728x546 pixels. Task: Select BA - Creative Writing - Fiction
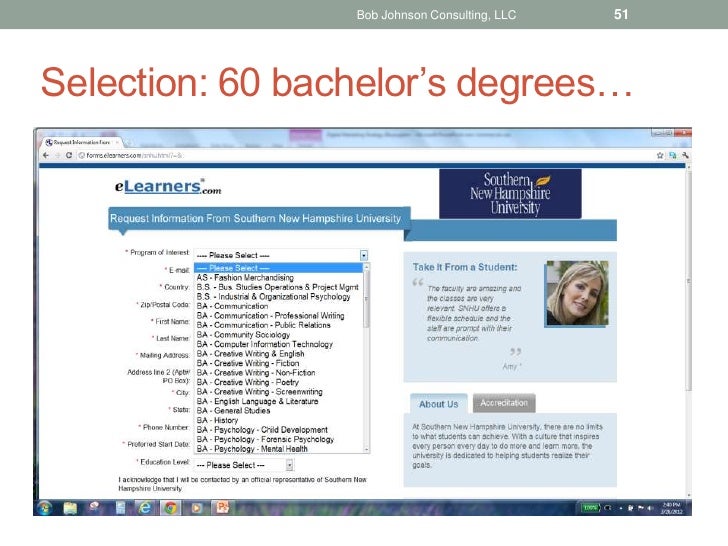tap(279, 363)
